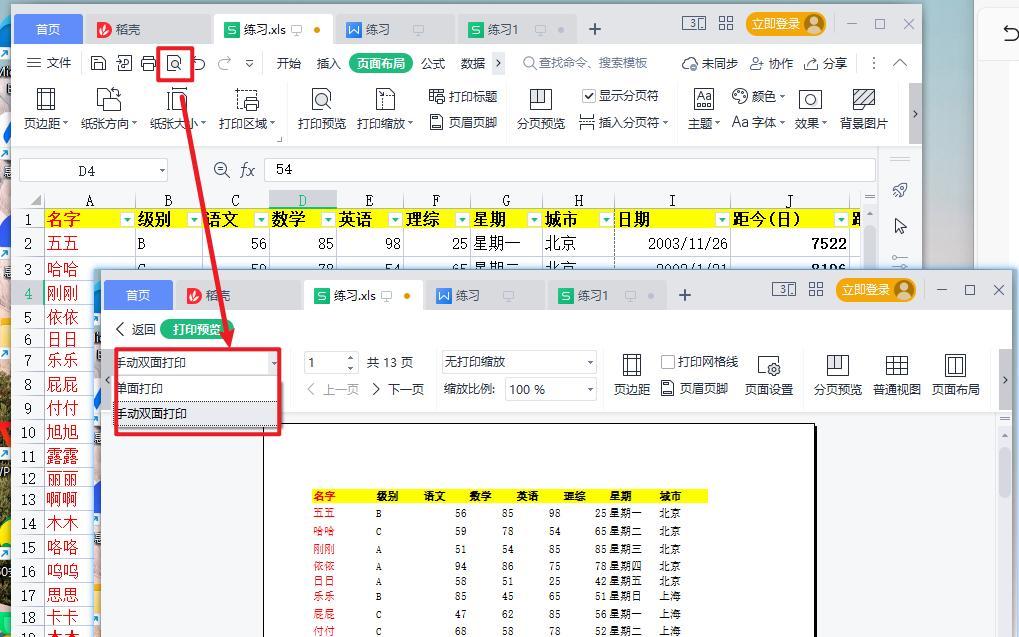
Task: Click the print icon in the quick access toolbar
Action: 149,63
